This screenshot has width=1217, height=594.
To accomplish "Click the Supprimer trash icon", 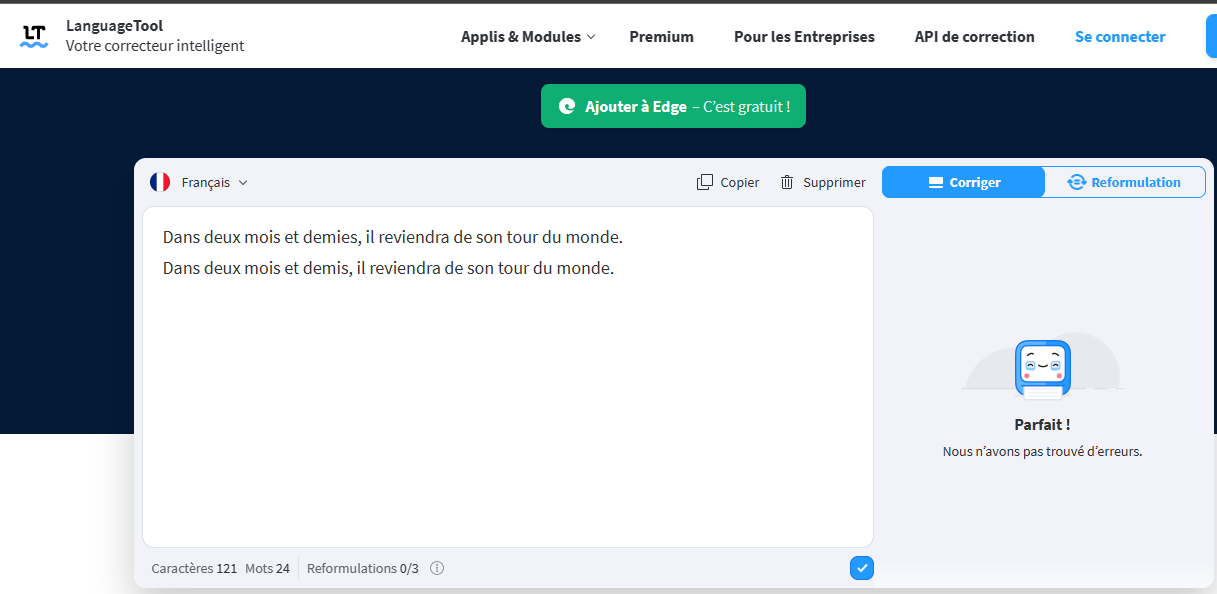I will pos(785,182).
